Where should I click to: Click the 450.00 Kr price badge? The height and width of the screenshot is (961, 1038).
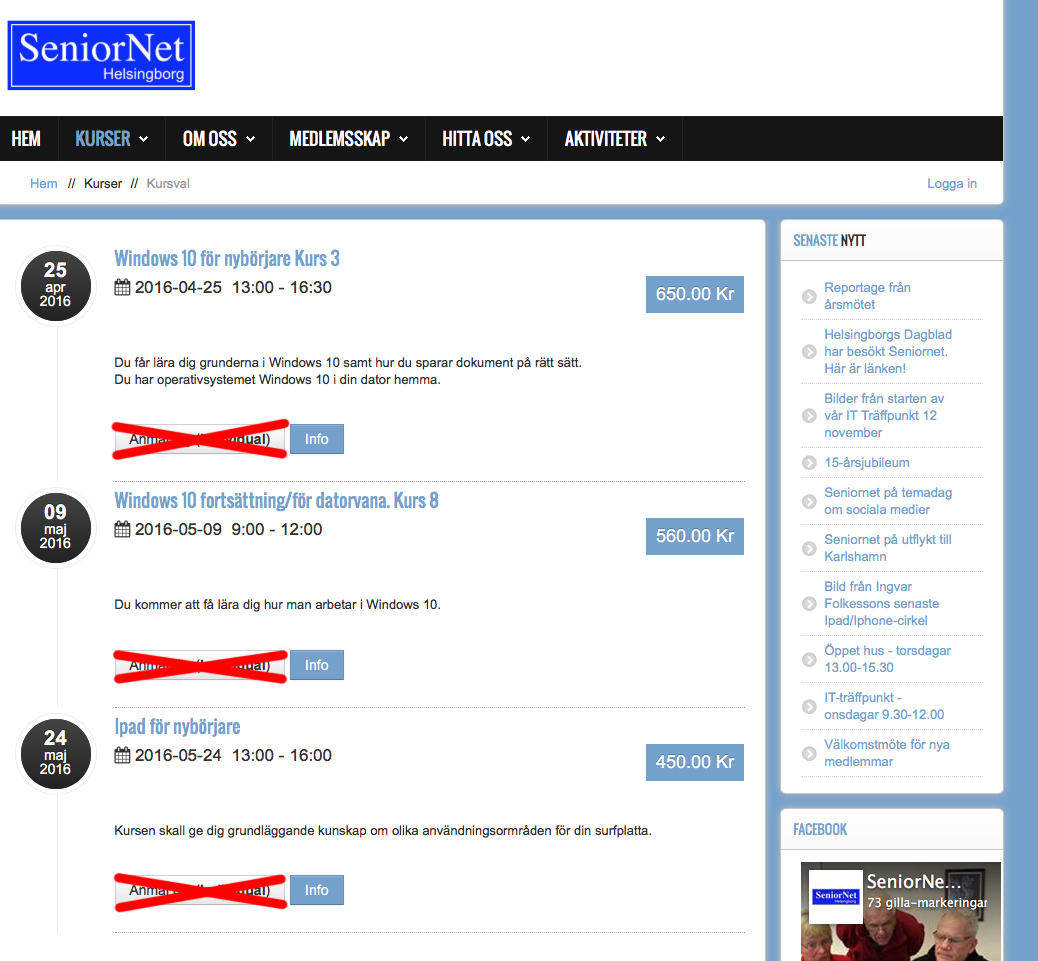(x=695, y=762)
